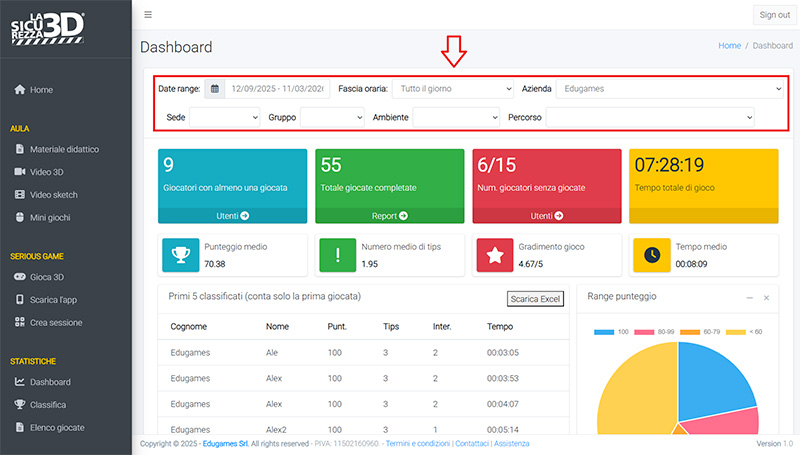The height and width of the screenshot is (455, 800).
Task: Click the Elenco giocate file icon
Action: point(19,427)
